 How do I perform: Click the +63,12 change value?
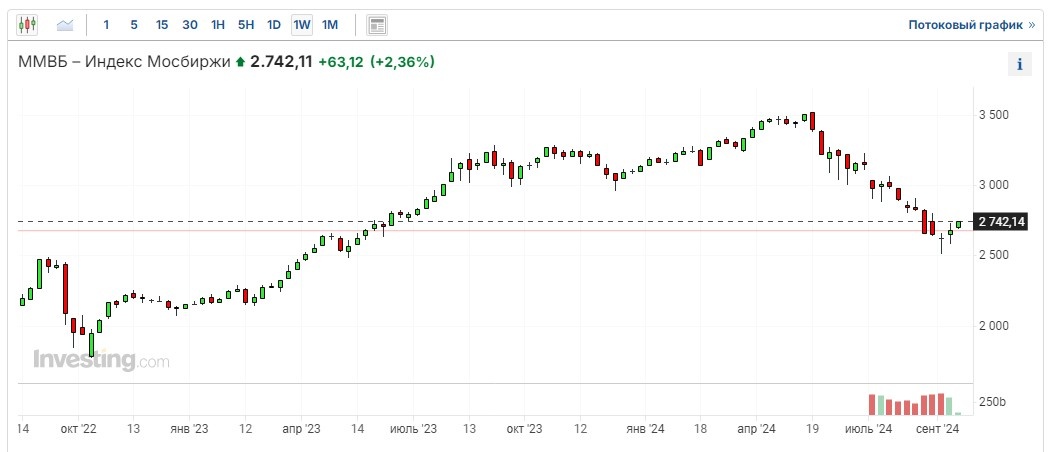[340, 62]
